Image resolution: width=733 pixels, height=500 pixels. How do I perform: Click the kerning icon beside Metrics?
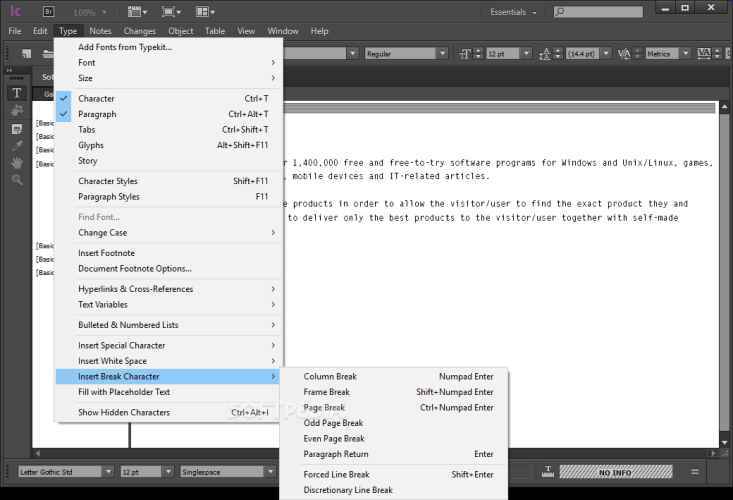point(625,53)
